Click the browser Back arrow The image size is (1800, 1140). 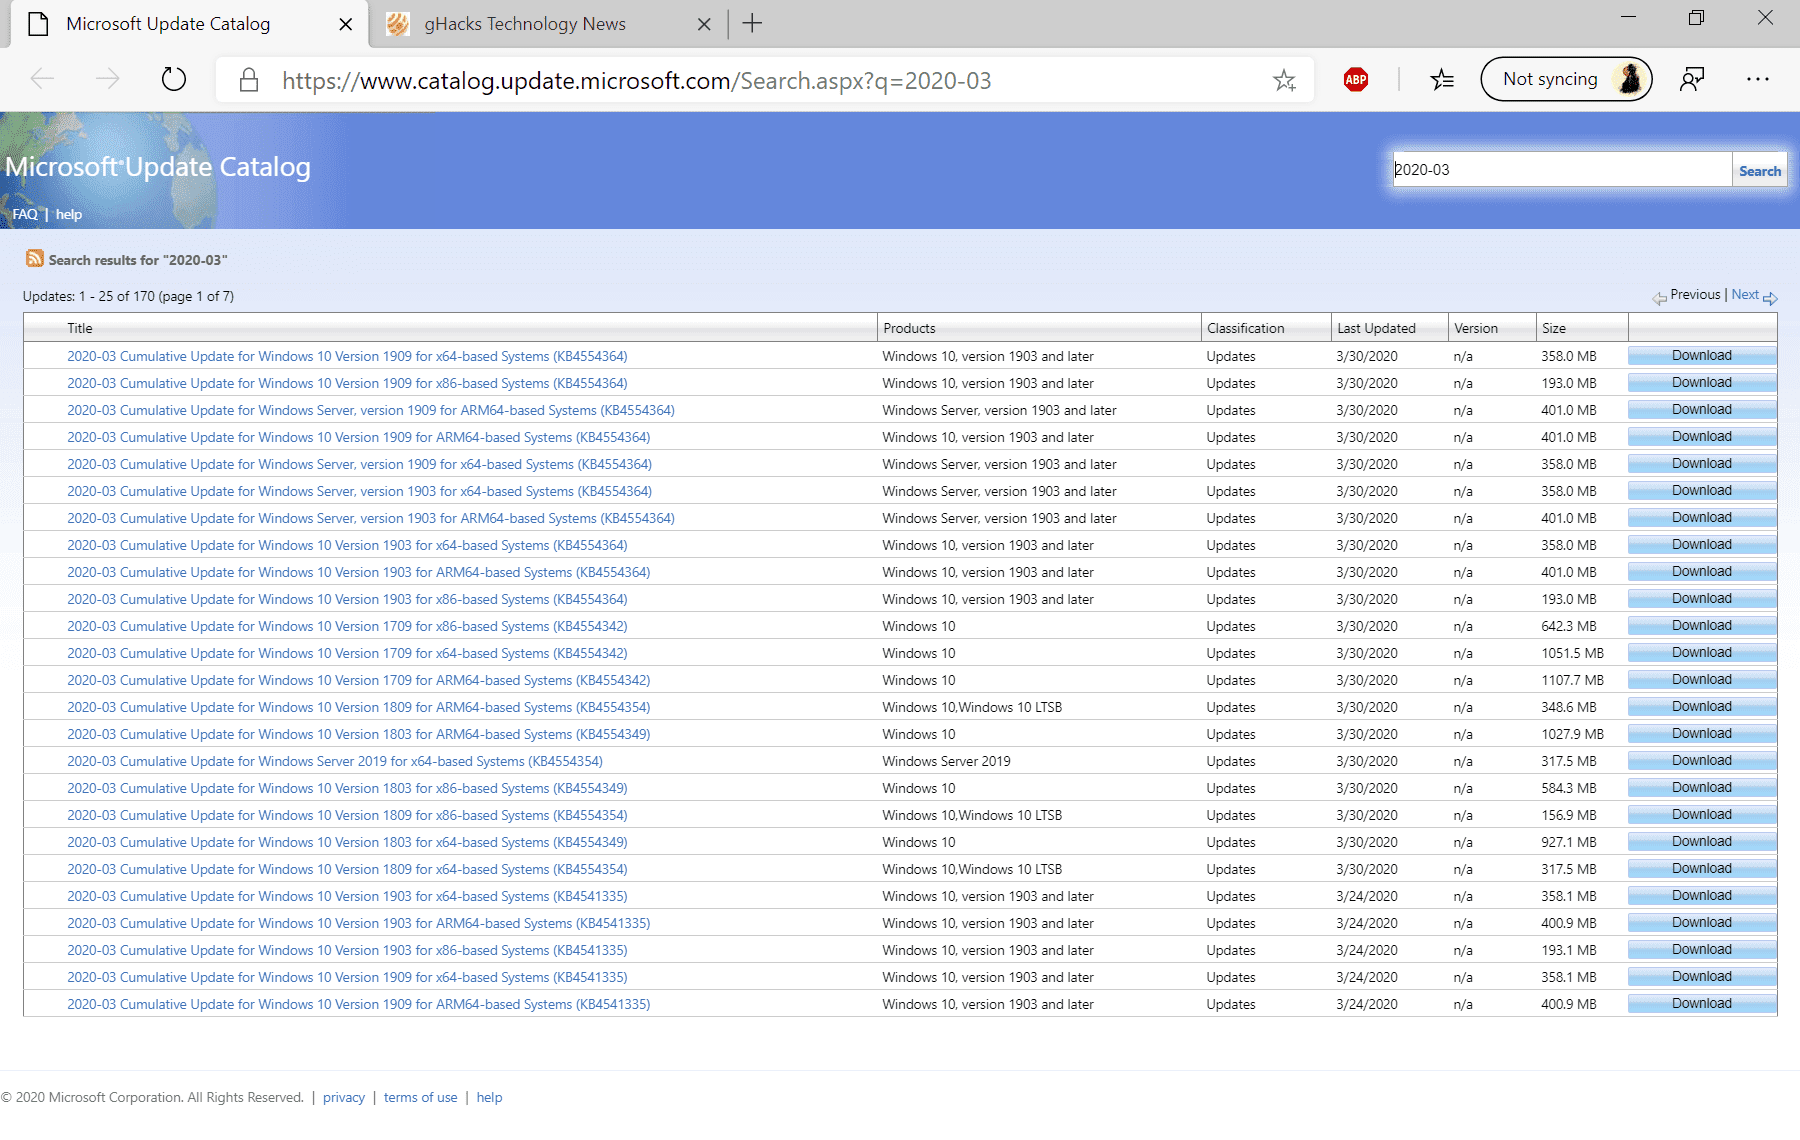(x=42, y=79)
